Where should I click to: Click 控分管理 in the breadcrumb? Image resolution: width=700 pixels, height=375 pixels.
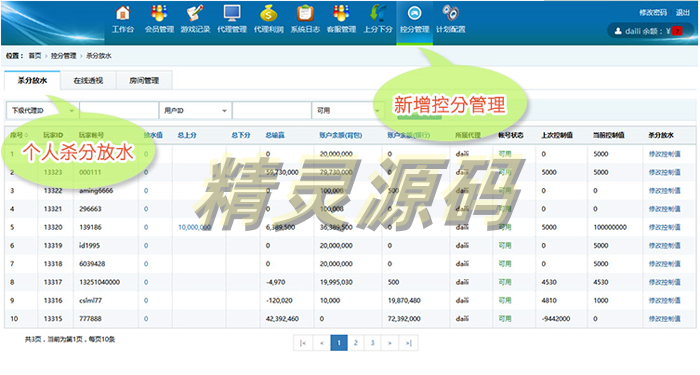[x=63, y=56]
